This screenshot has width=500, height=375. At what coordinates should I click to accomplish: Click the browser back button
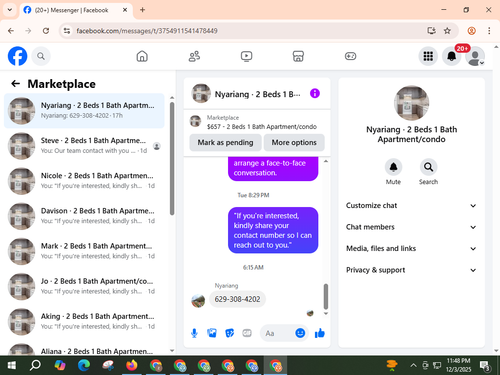(x=11, y=31)
